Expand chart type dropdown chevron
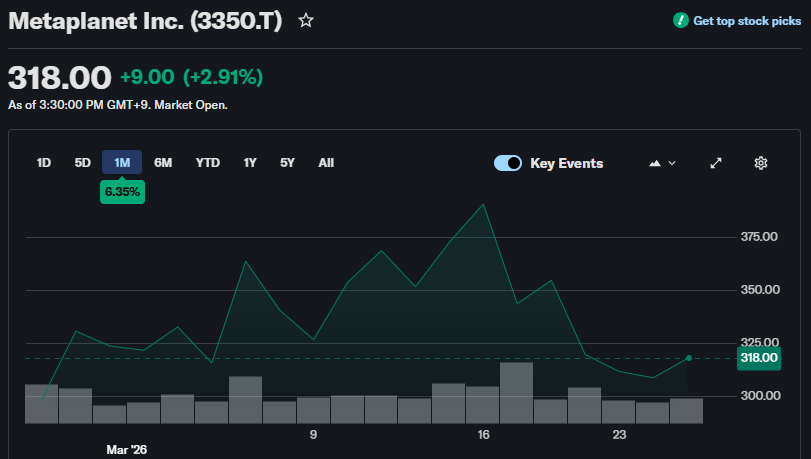This screenshot has height=459, width=811. pos(672,163)
